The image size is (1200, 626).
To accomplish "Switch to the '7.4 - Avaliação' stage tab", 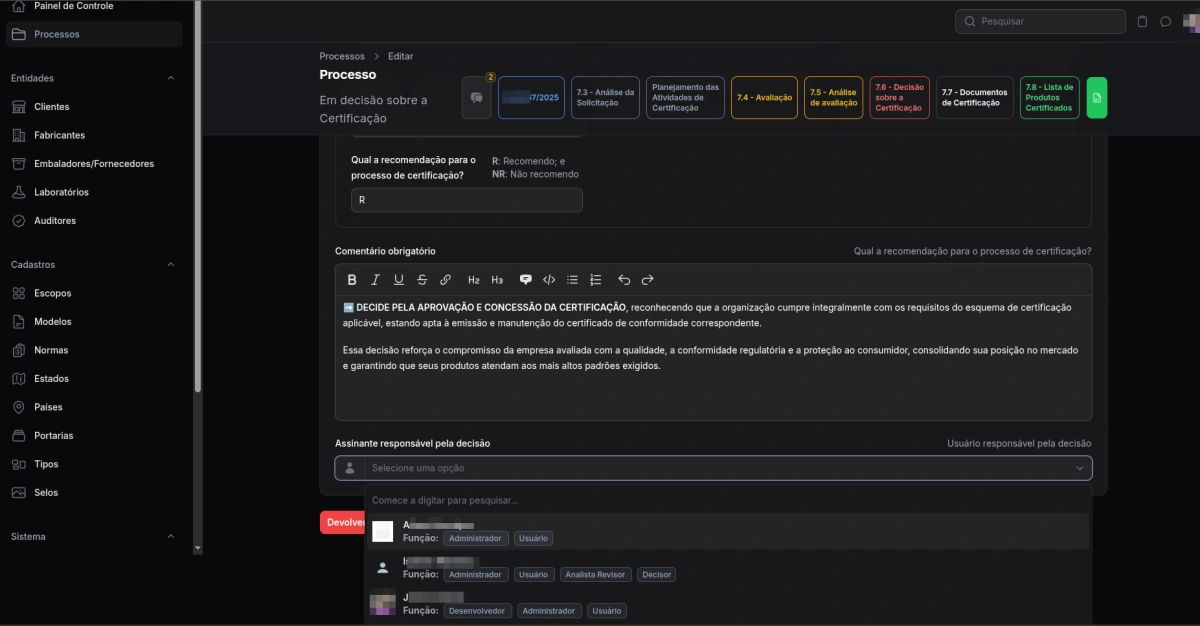I will click(x=763, y=97).
